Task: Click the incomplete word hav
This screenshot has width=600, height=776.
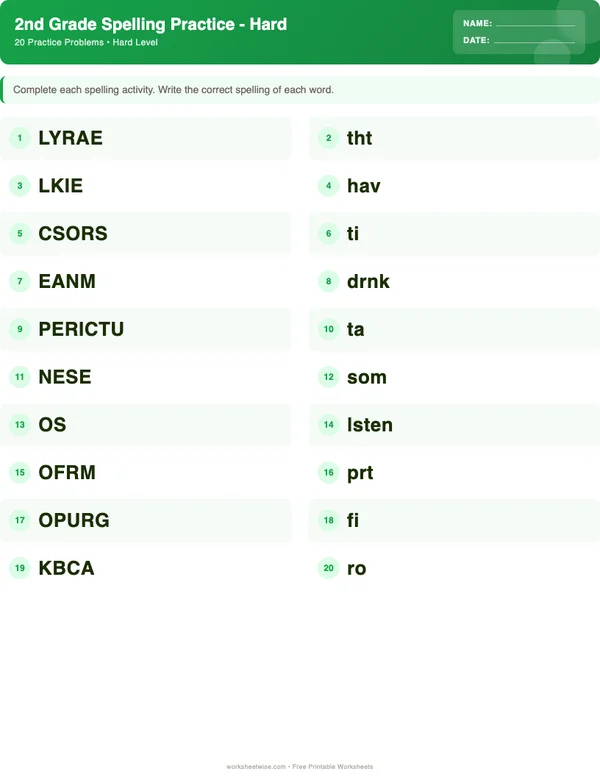Action: 364,186
